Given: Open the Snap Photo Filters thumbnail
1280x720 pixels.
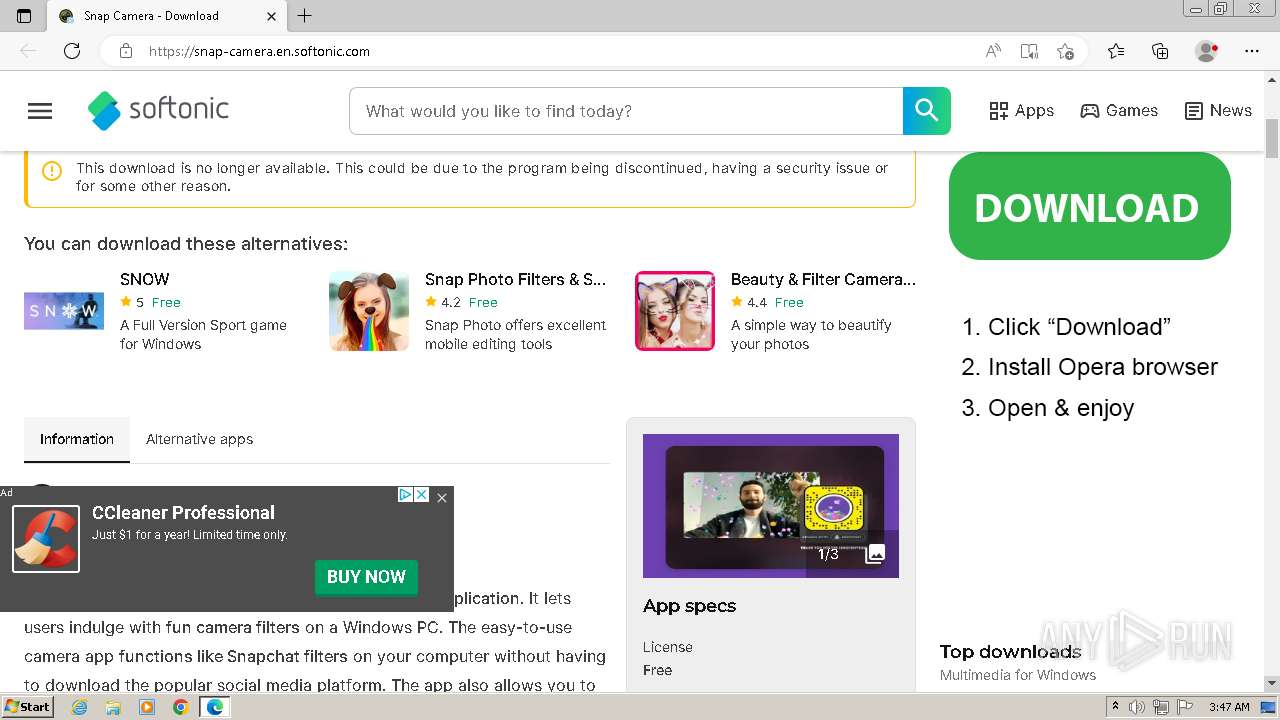Looking at the screenshot, I should [369, 311].
